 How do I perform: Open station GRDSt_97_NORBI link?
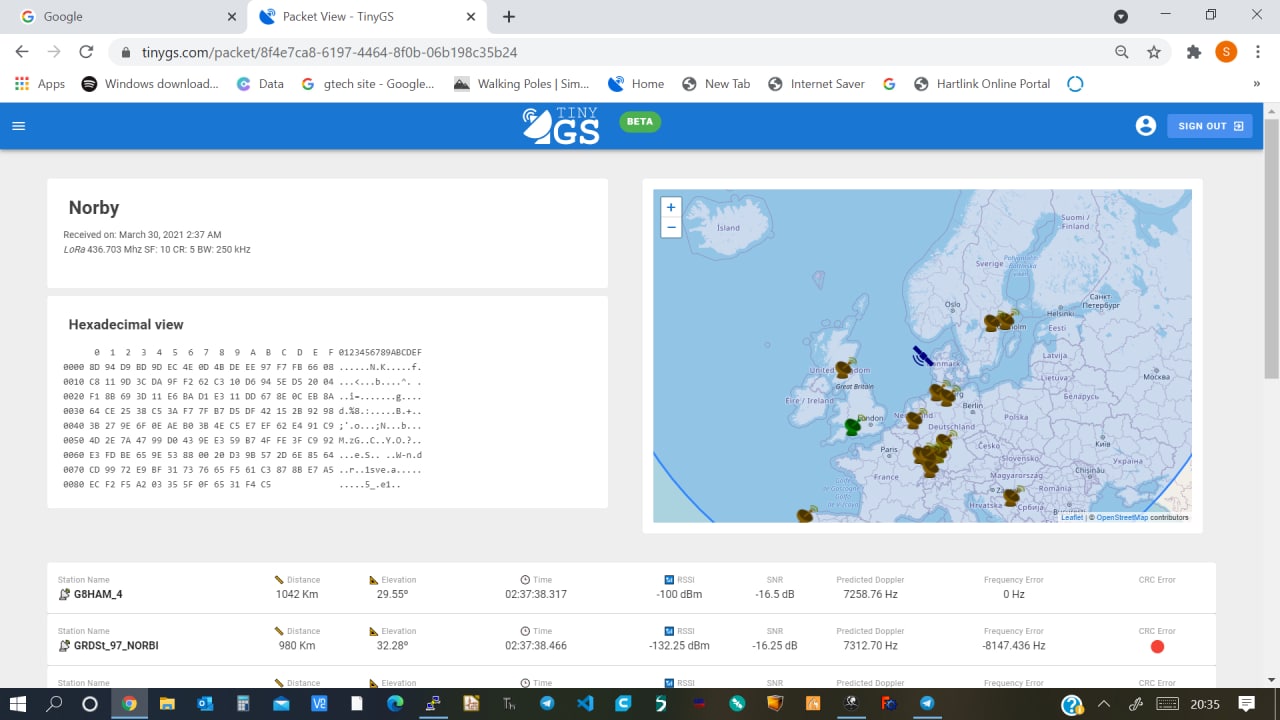click(116, 646)
